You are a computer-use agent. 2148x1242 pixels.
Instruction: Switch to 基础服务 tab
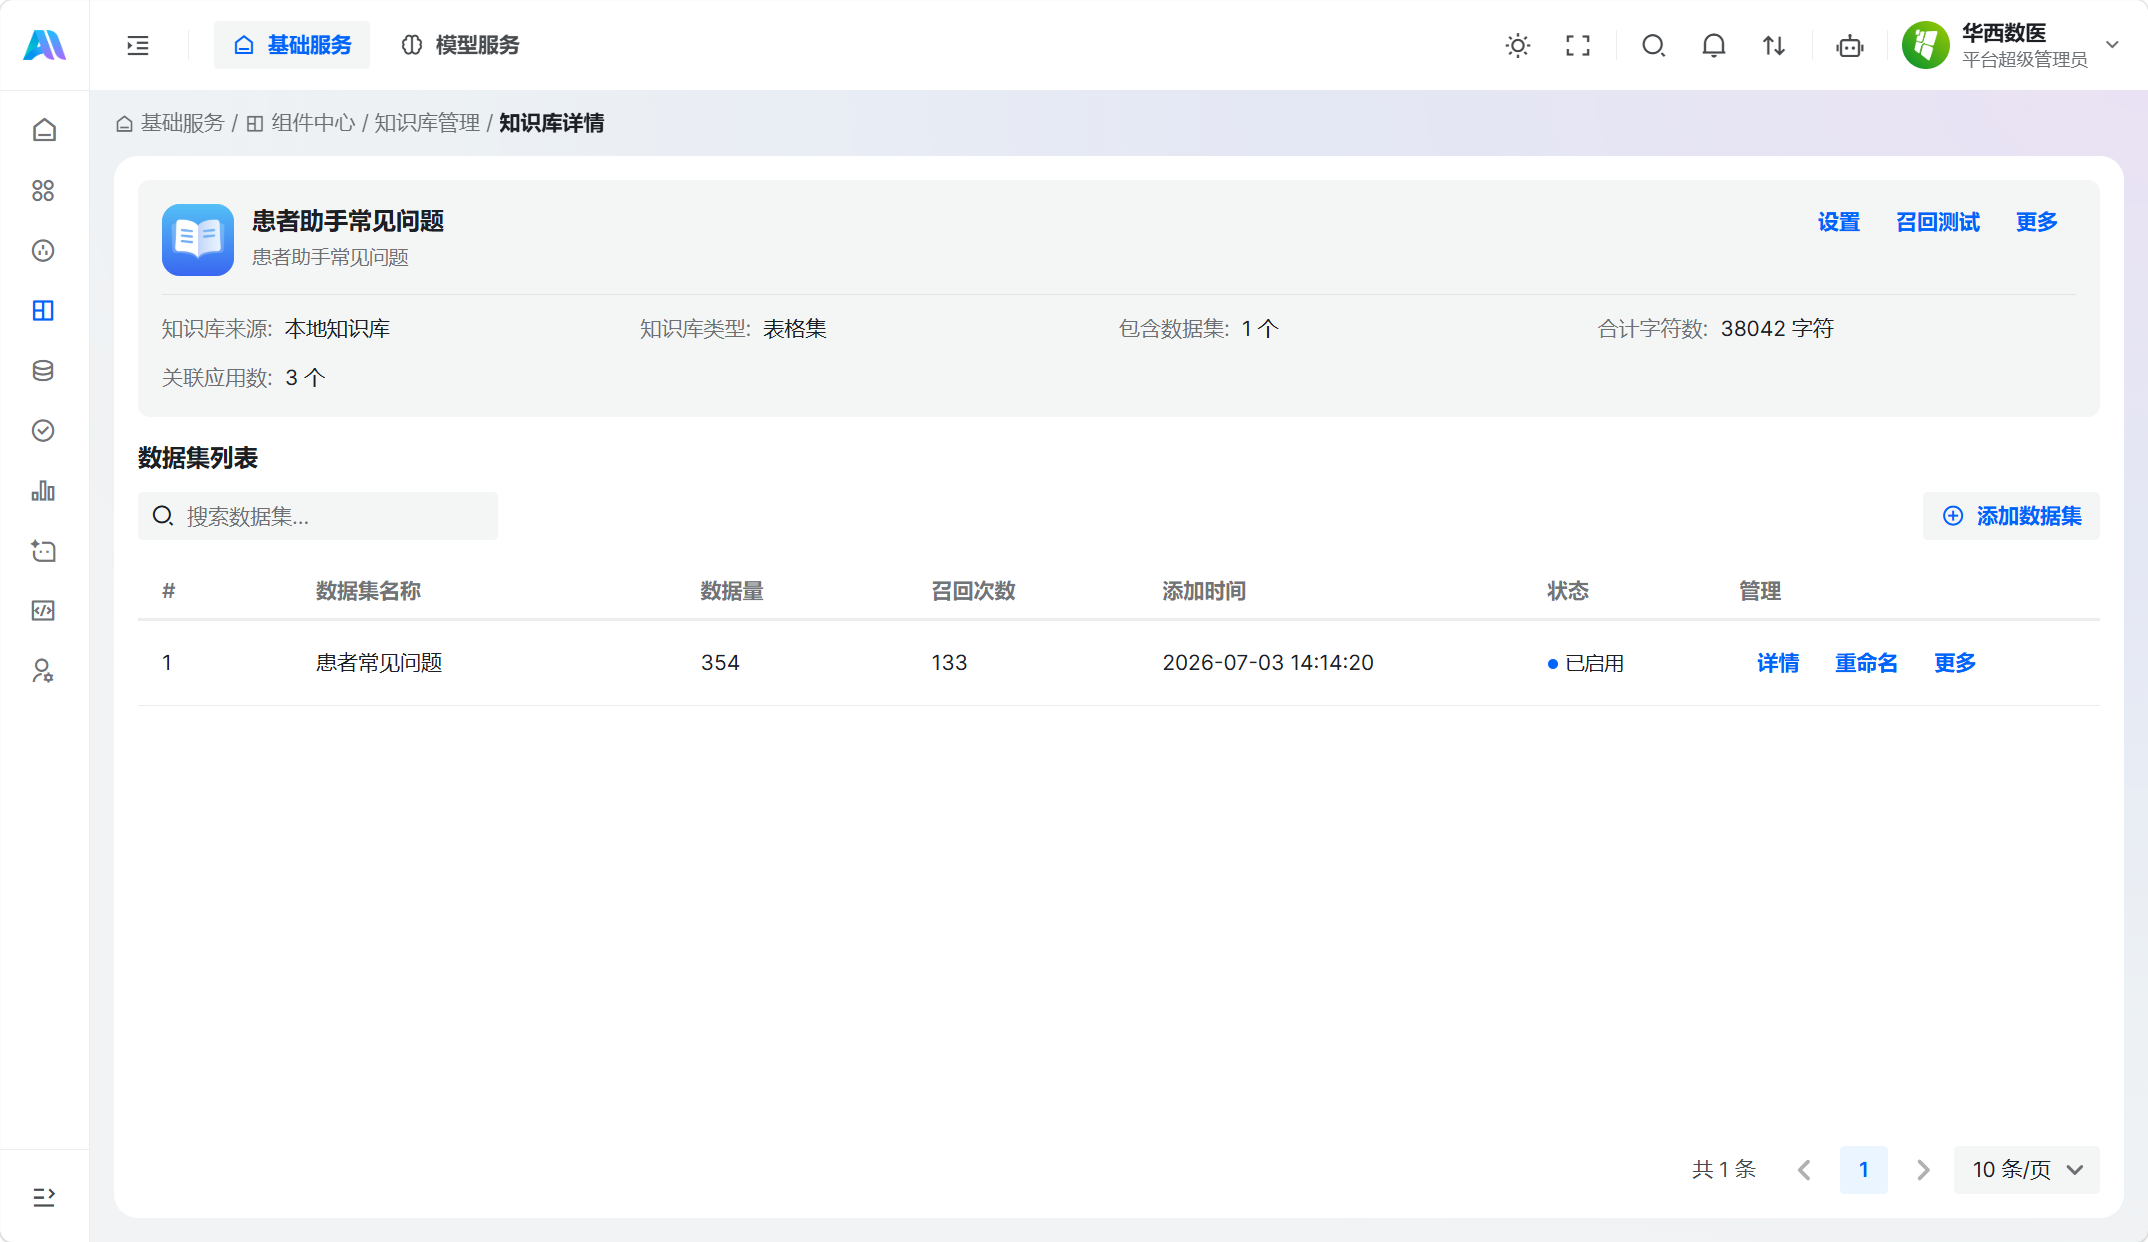pos(292,45)
